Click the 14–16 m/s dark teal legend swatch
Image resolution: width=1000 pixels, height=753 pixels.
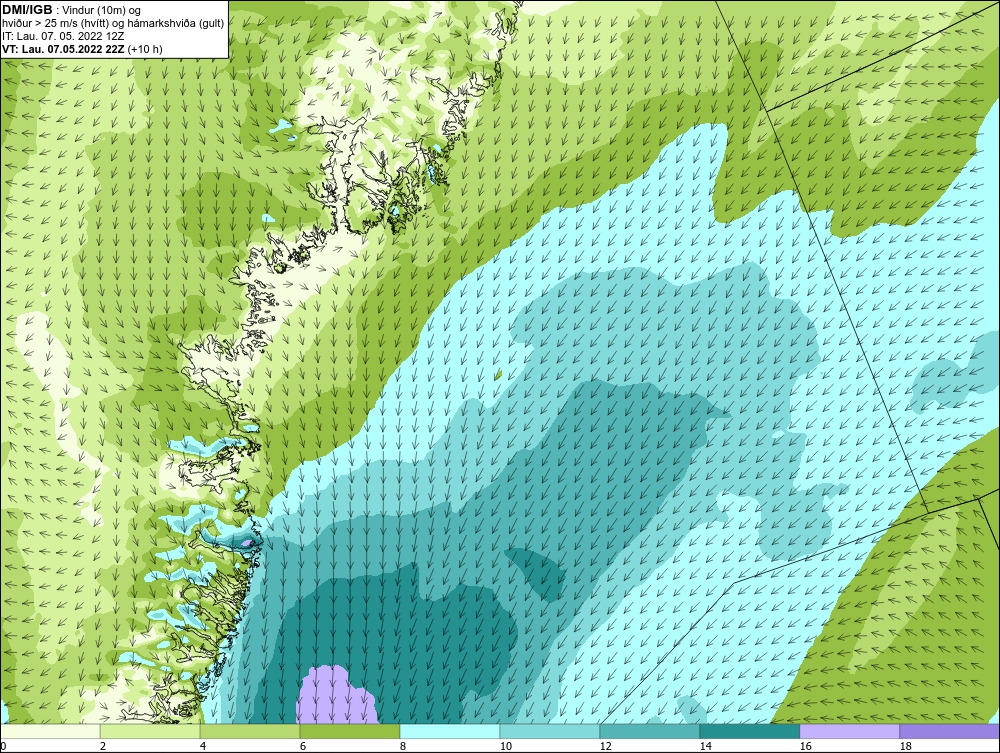click(749, 731)
